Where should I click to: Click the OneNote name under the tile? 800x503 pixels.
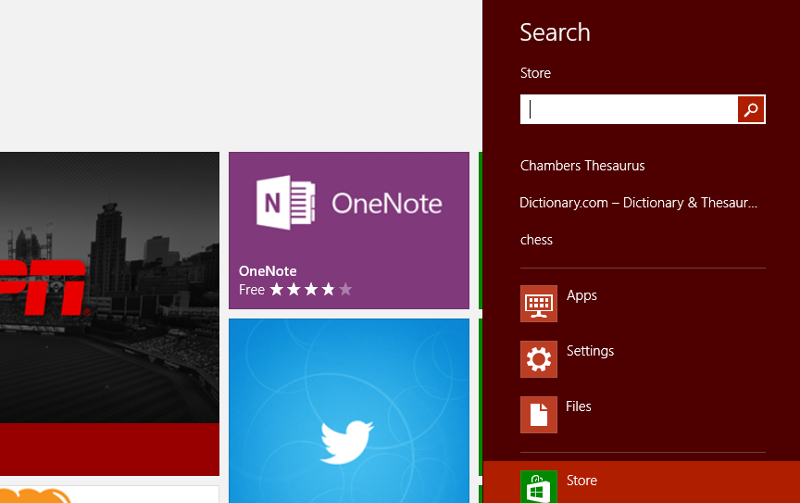pos(267,271)
